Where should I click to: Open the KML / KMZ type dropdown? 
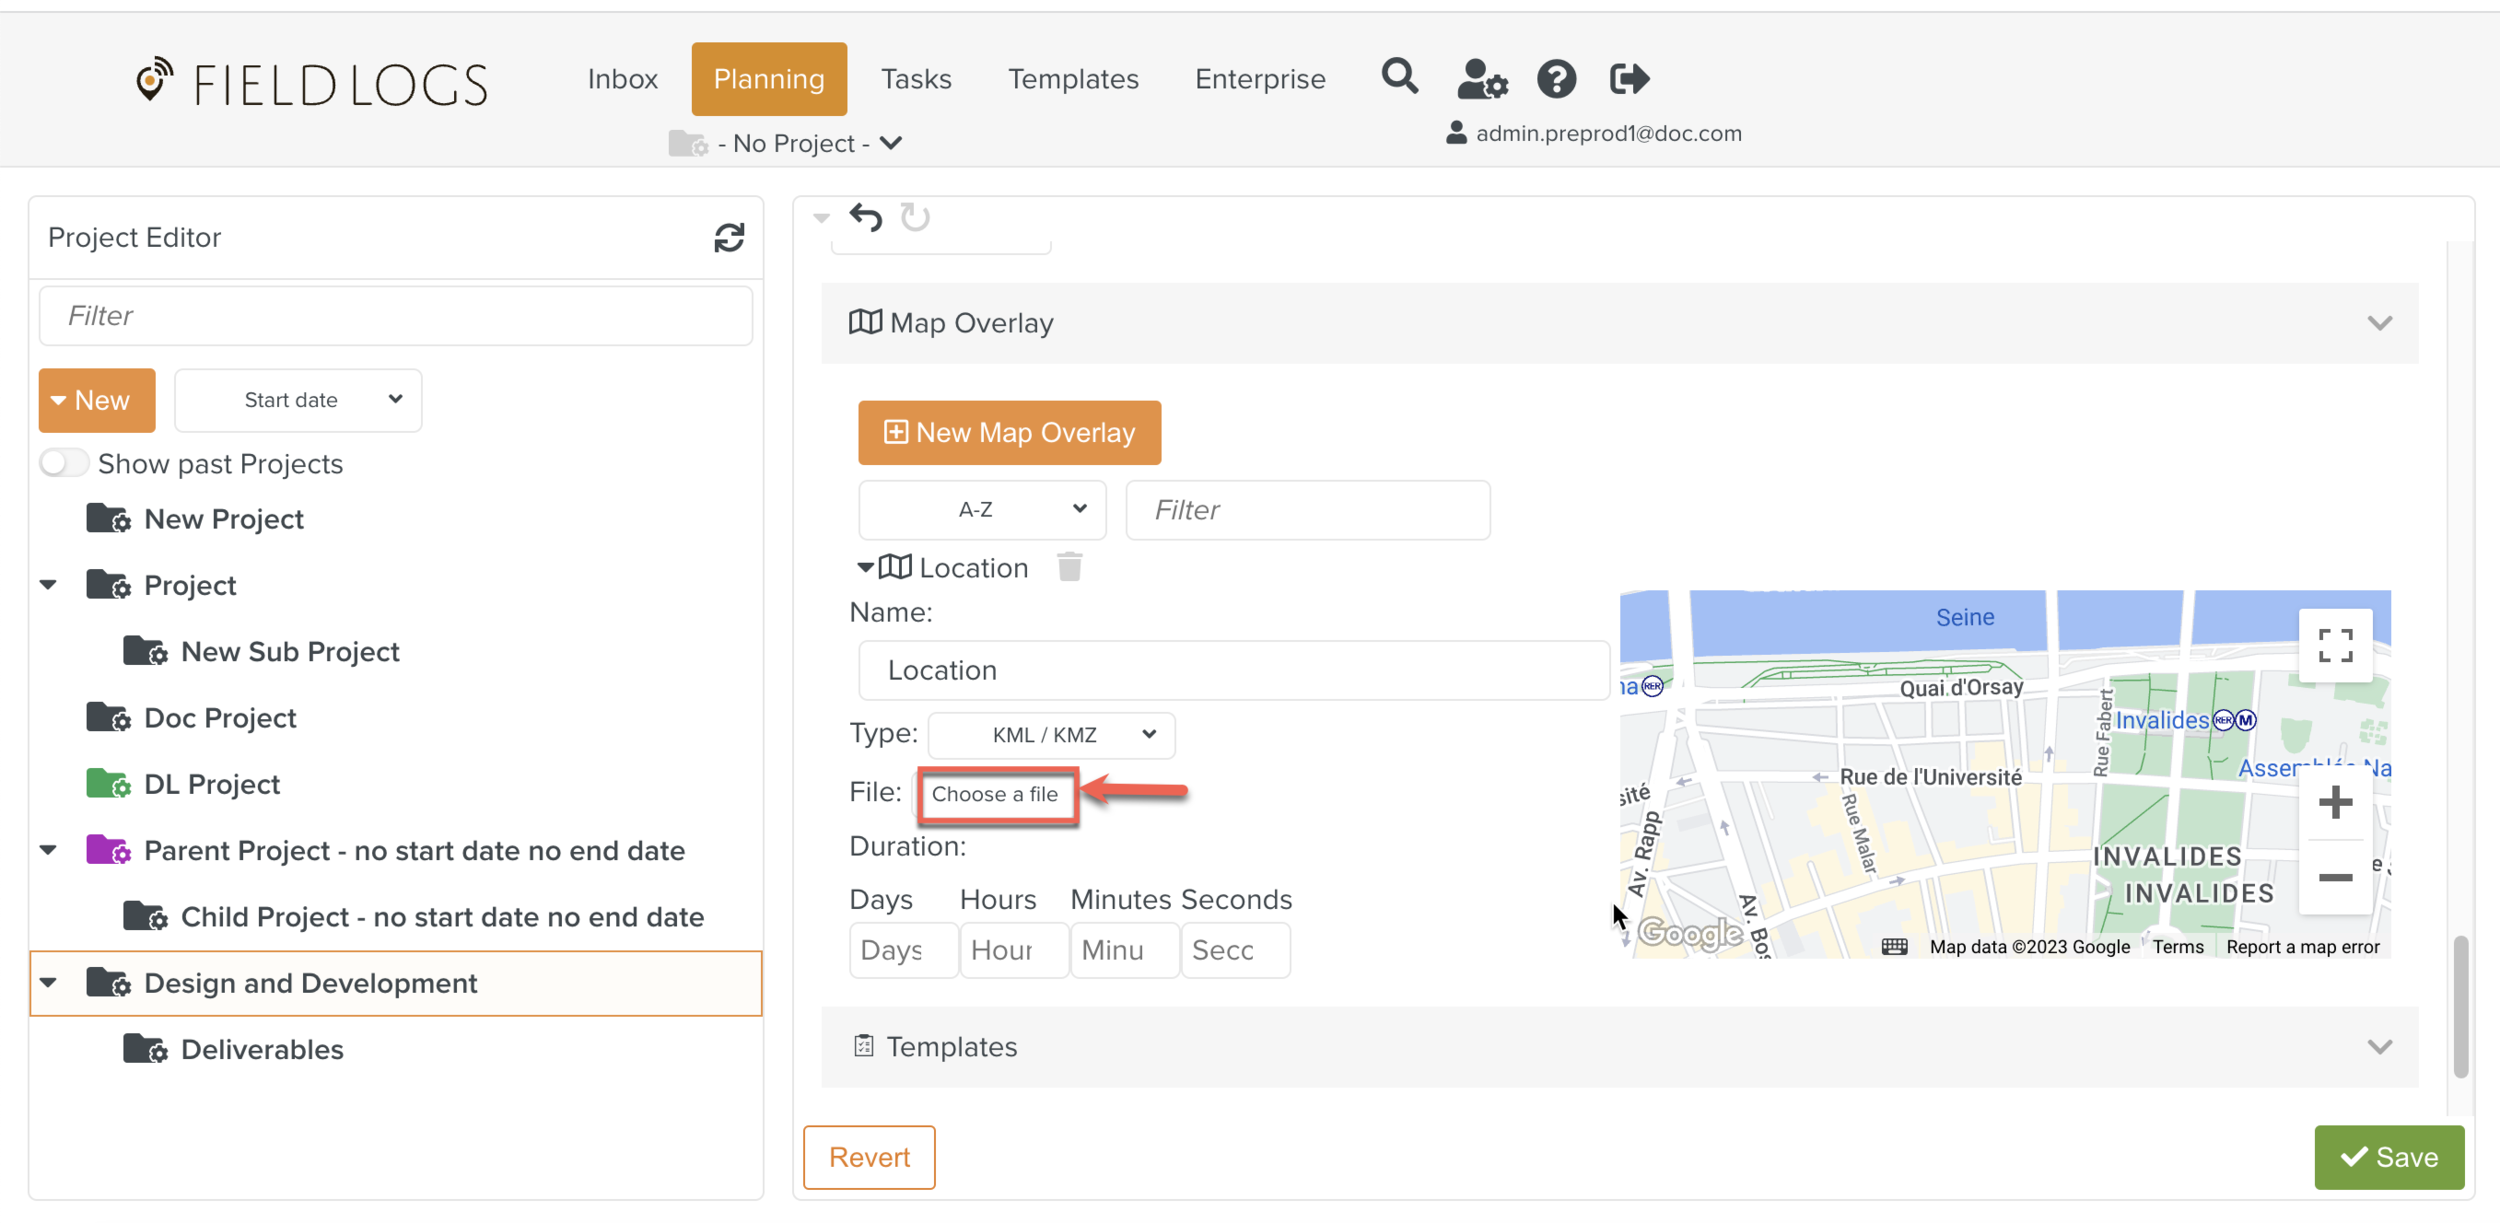click(x=1051, y=735)
